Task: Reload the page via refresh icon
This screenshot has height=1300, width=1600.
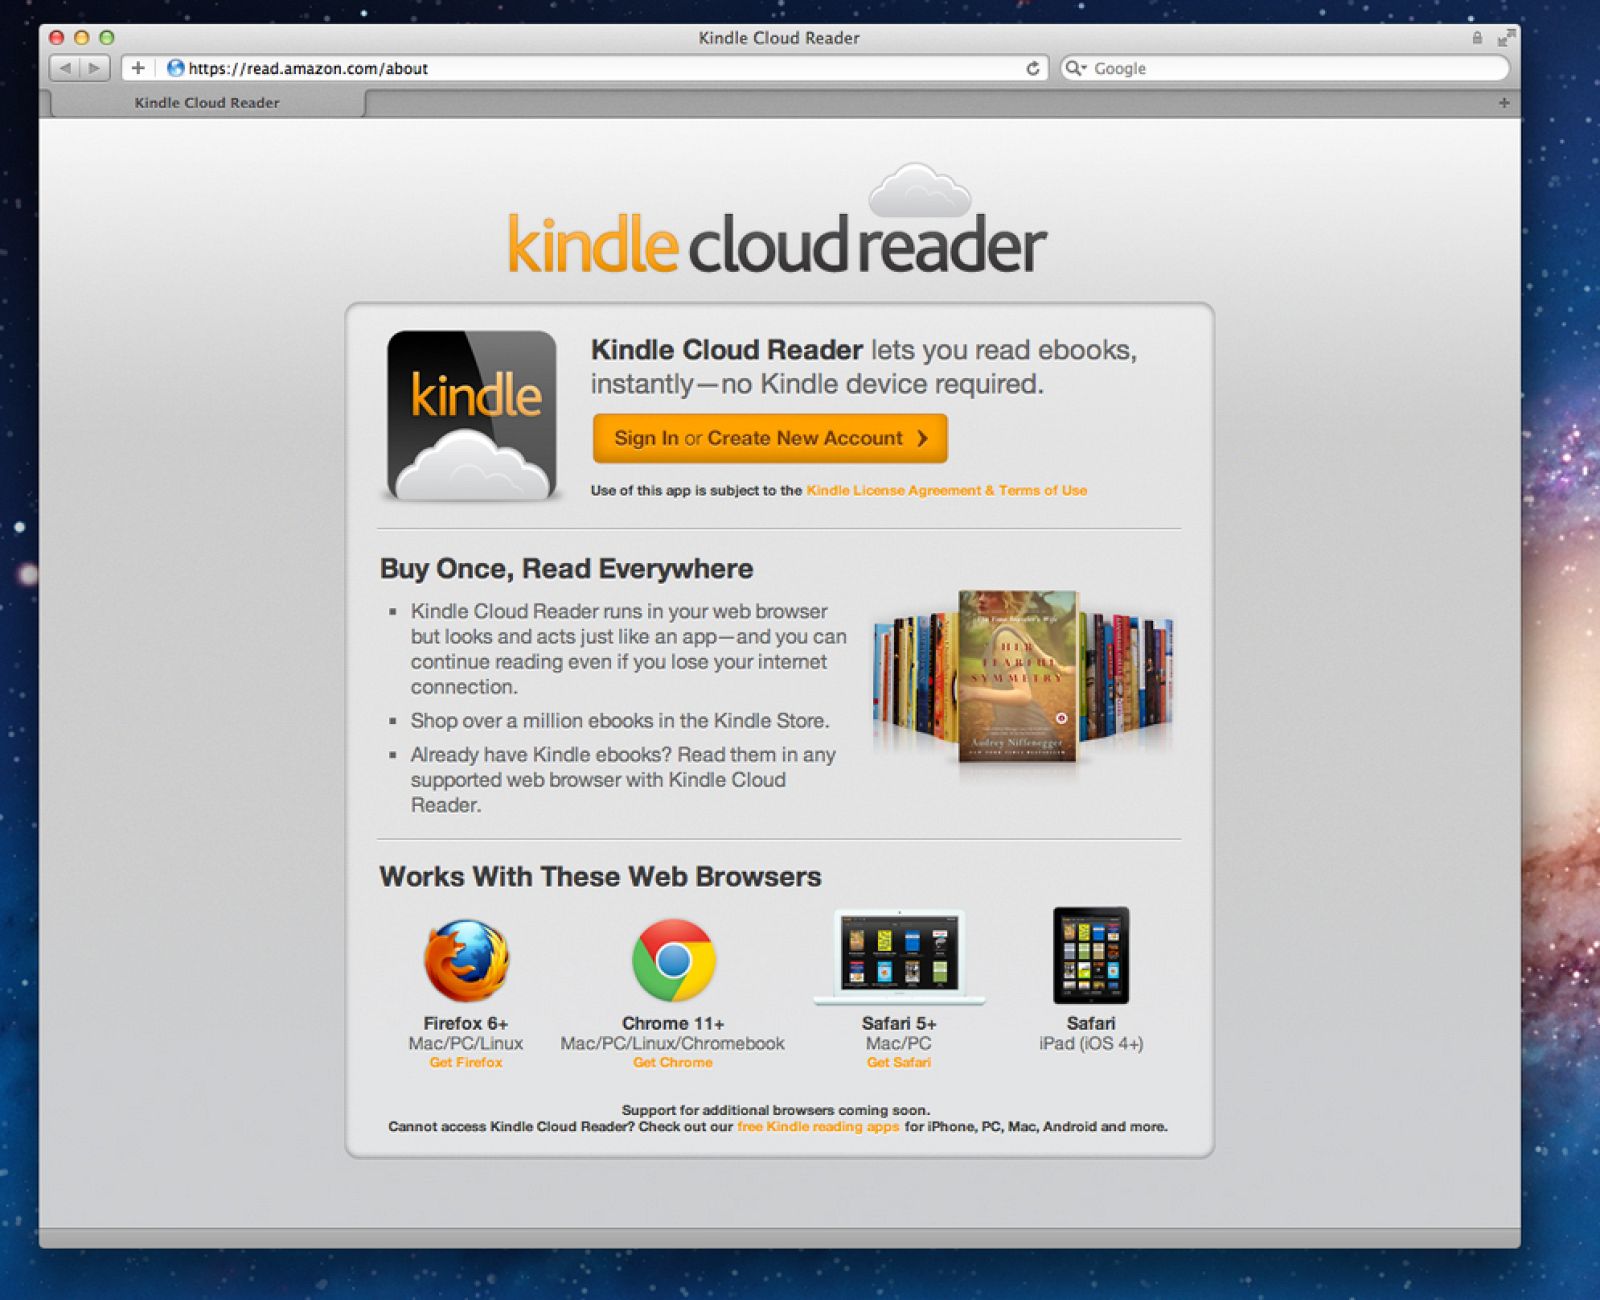Action: click(x=1032, y=68)
